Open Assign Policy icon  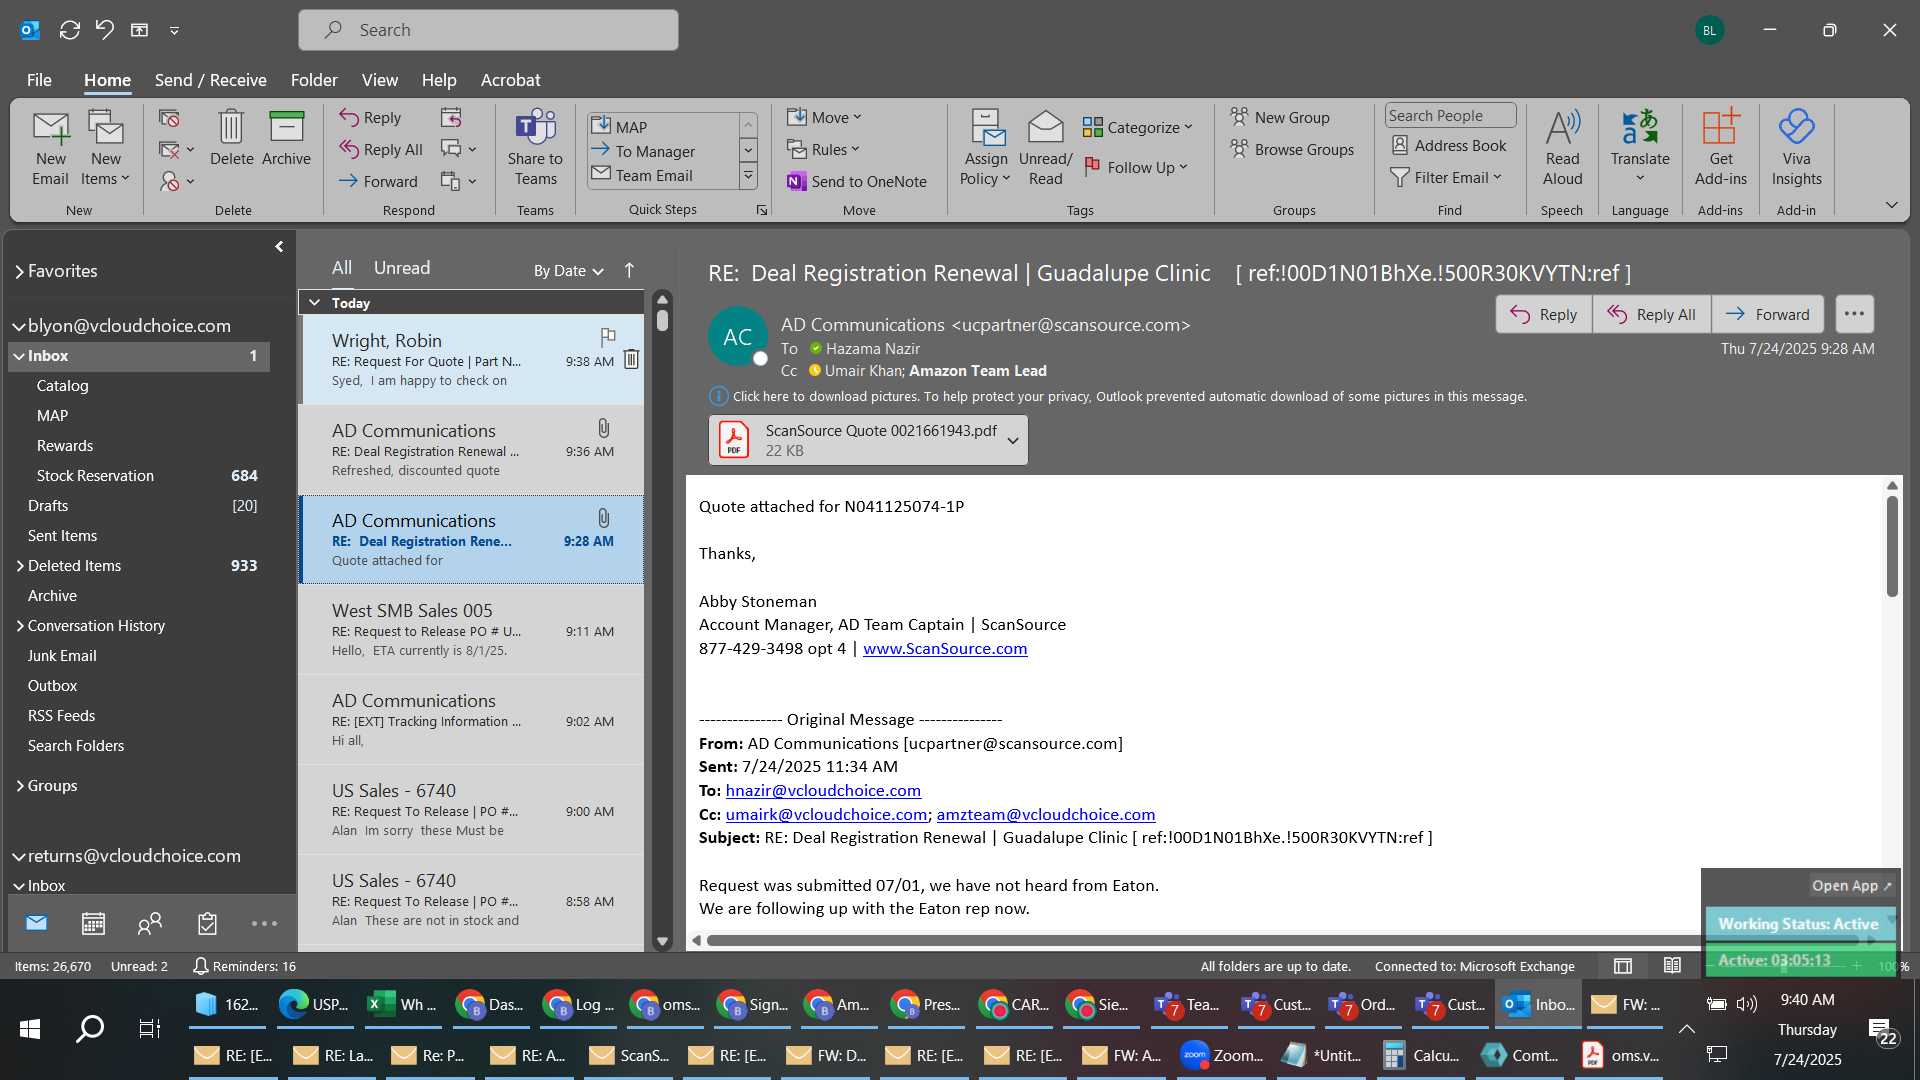pyautogui.click(x=986, y=148)
